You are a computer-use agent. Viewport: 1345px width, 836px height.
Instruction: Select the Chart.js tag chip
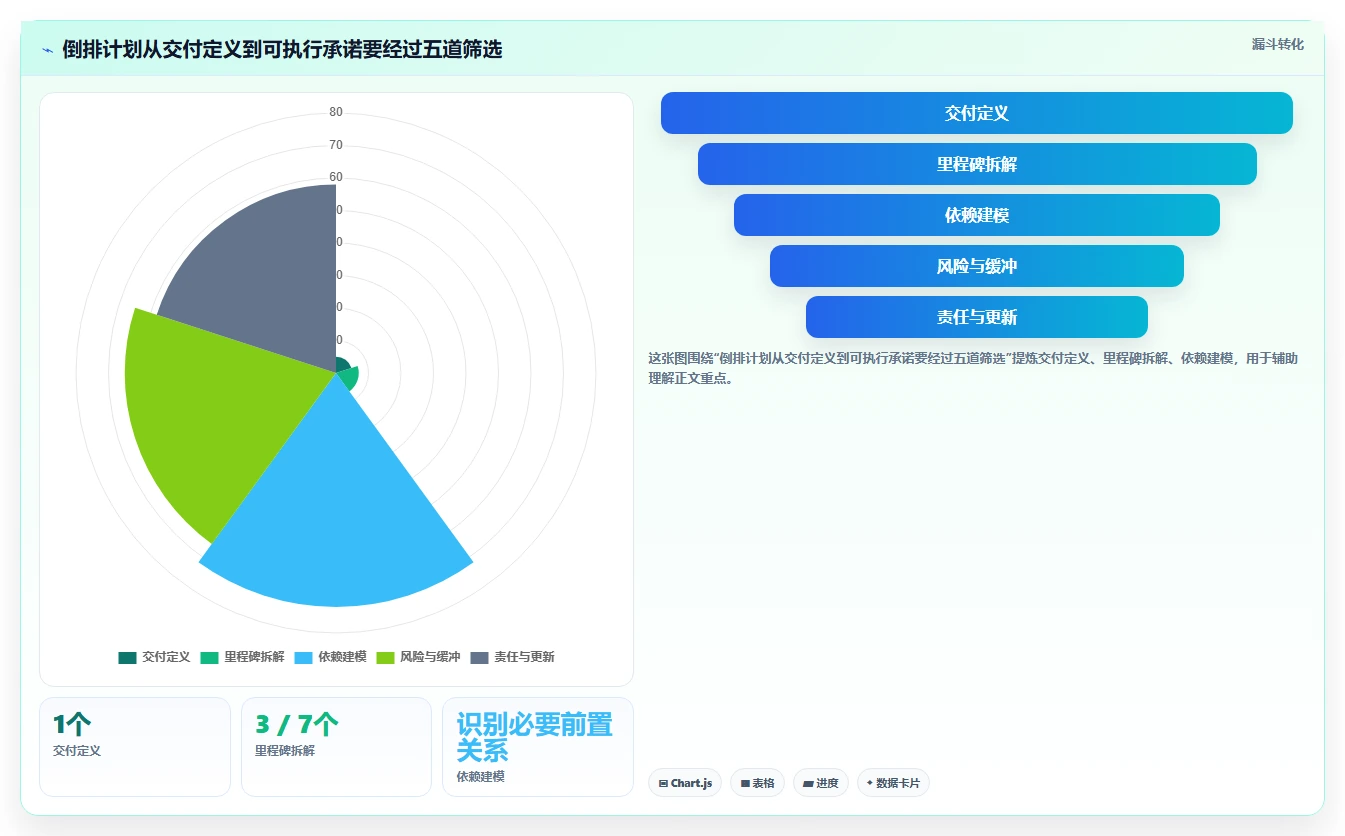pyautogui.click(x=685, y=783)
